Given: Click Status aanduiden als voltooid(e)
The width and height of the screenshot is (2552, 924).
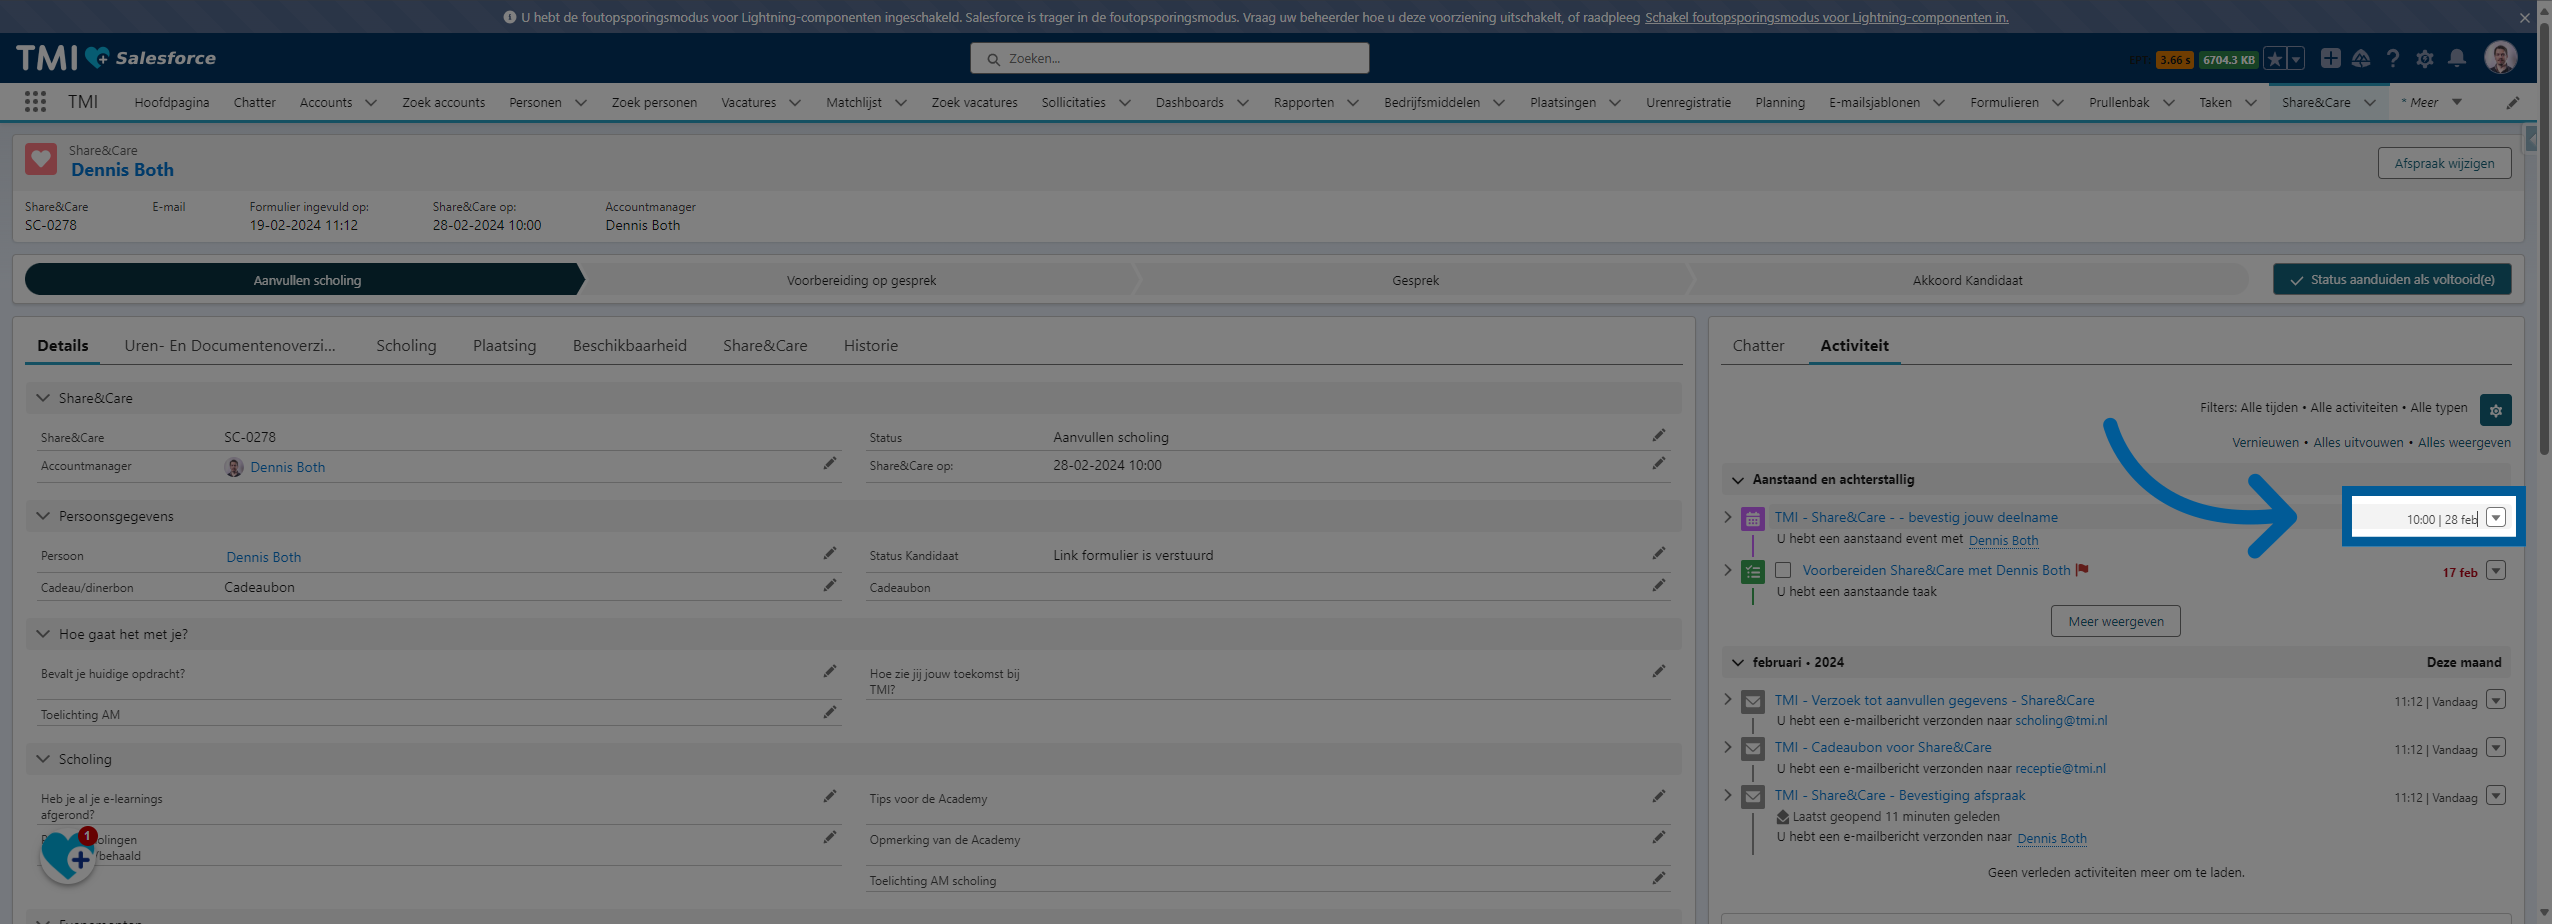Looking at the screenshot, I should (x=2392, y=279).
